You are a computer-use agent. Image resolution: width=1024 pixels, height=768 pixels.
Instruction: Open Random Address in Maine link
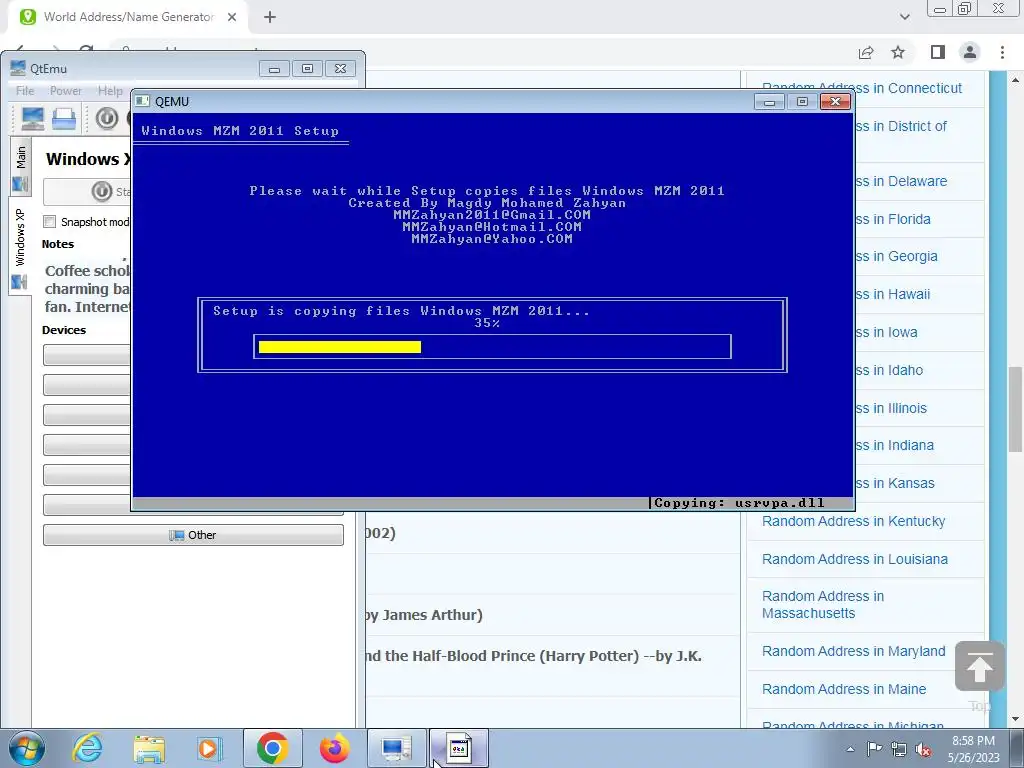coord(844,689)
